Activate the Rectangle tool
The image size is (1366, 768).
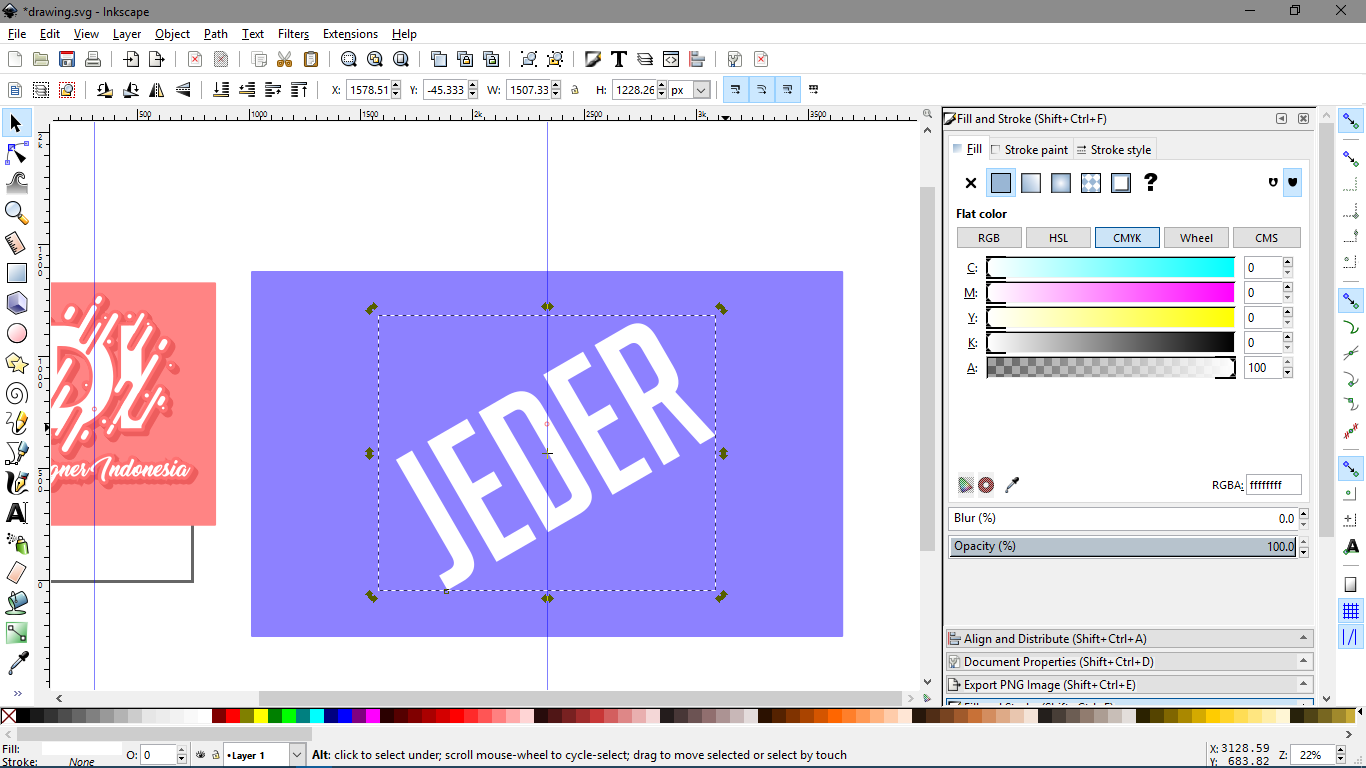click(x=15, y=272)
